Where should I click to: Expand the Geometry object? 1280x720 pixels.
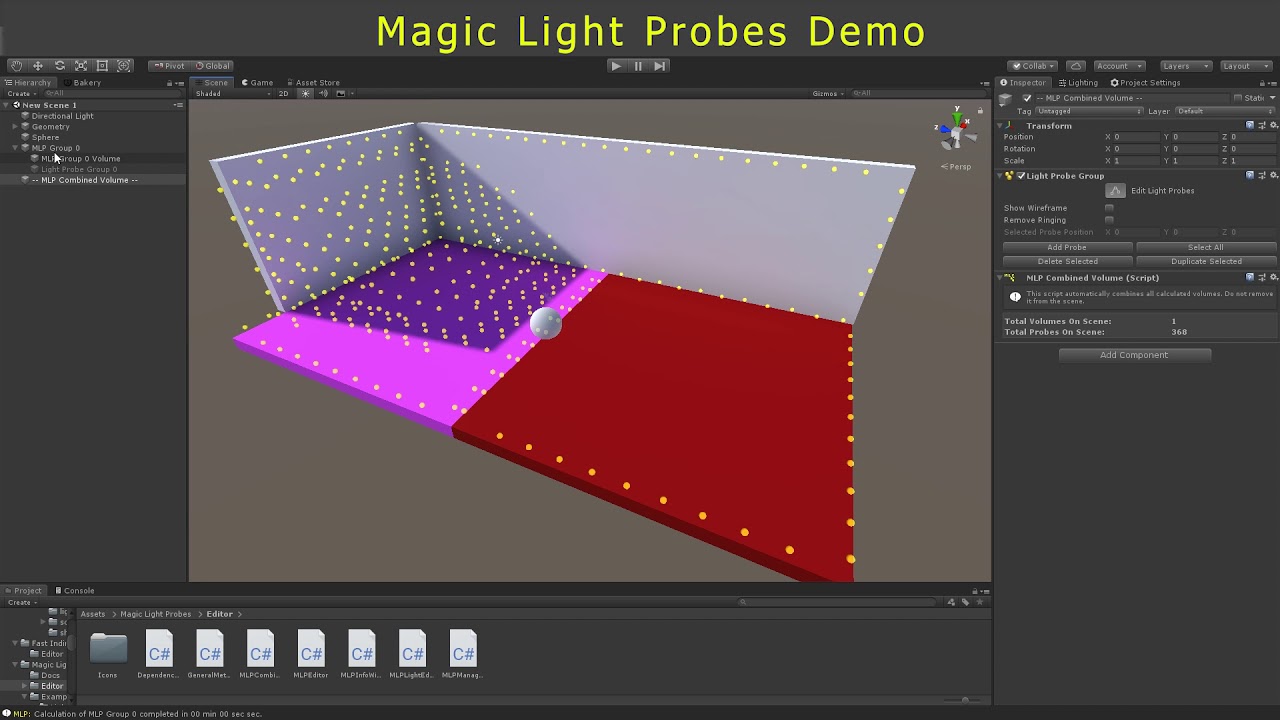tap(15, 127)
